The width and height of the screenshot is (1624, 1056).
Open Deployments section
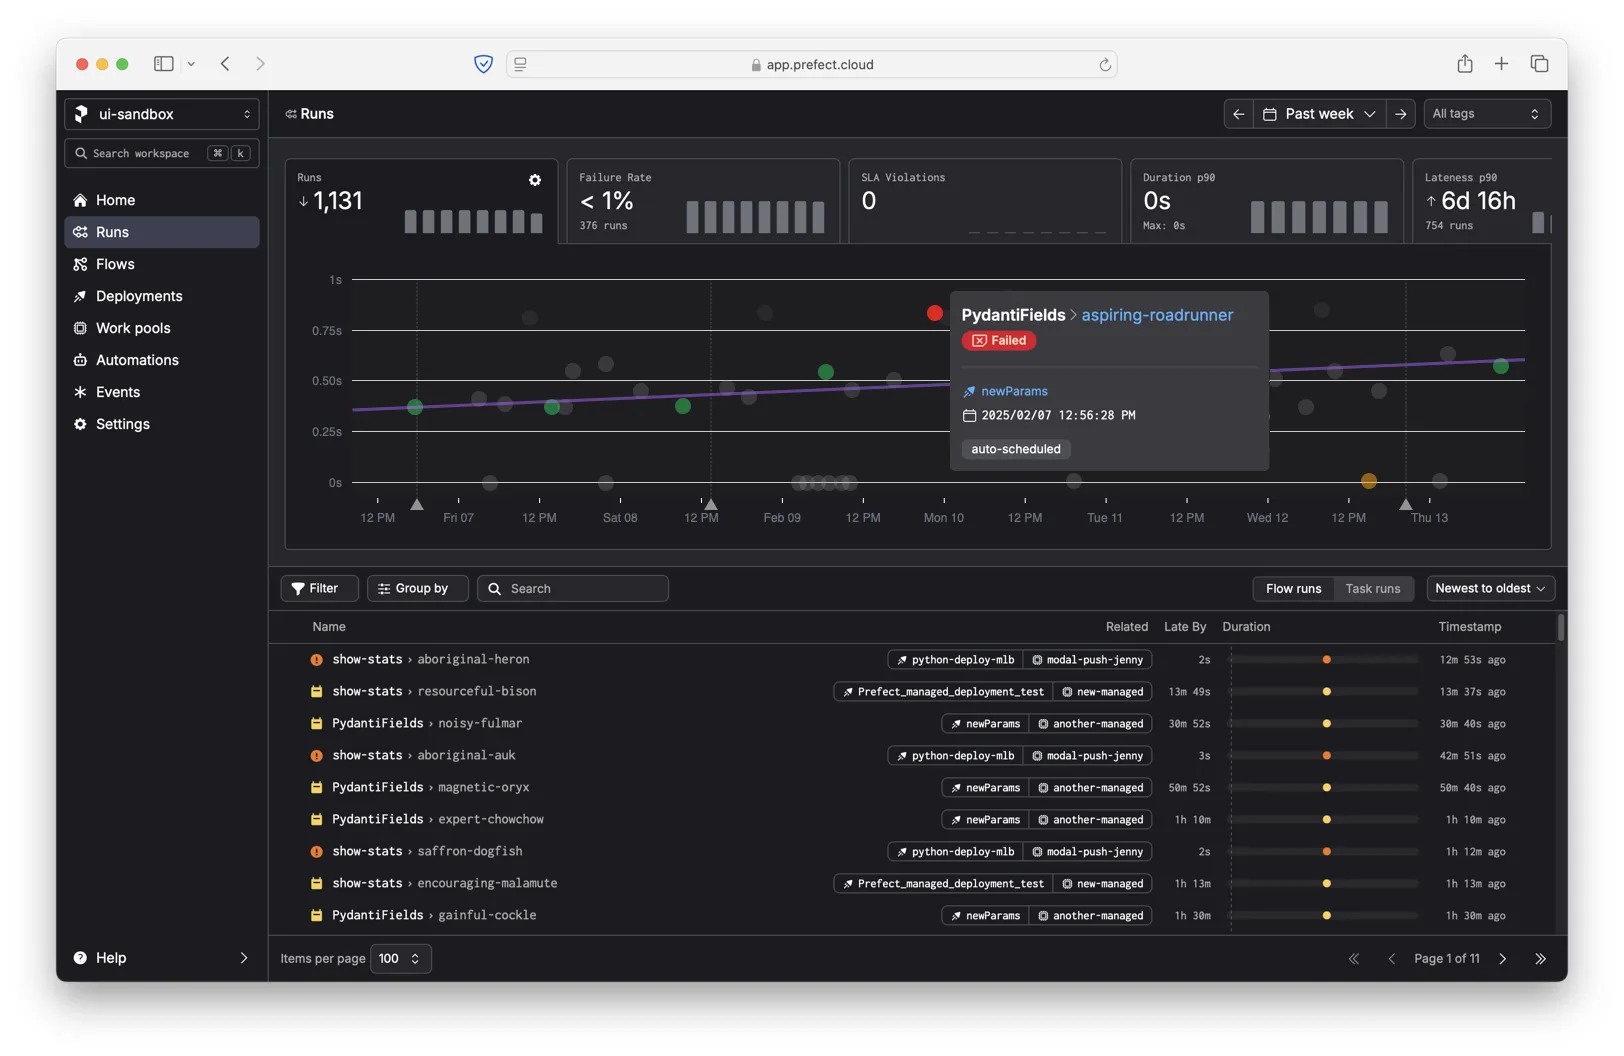click(x=161, y=296)
